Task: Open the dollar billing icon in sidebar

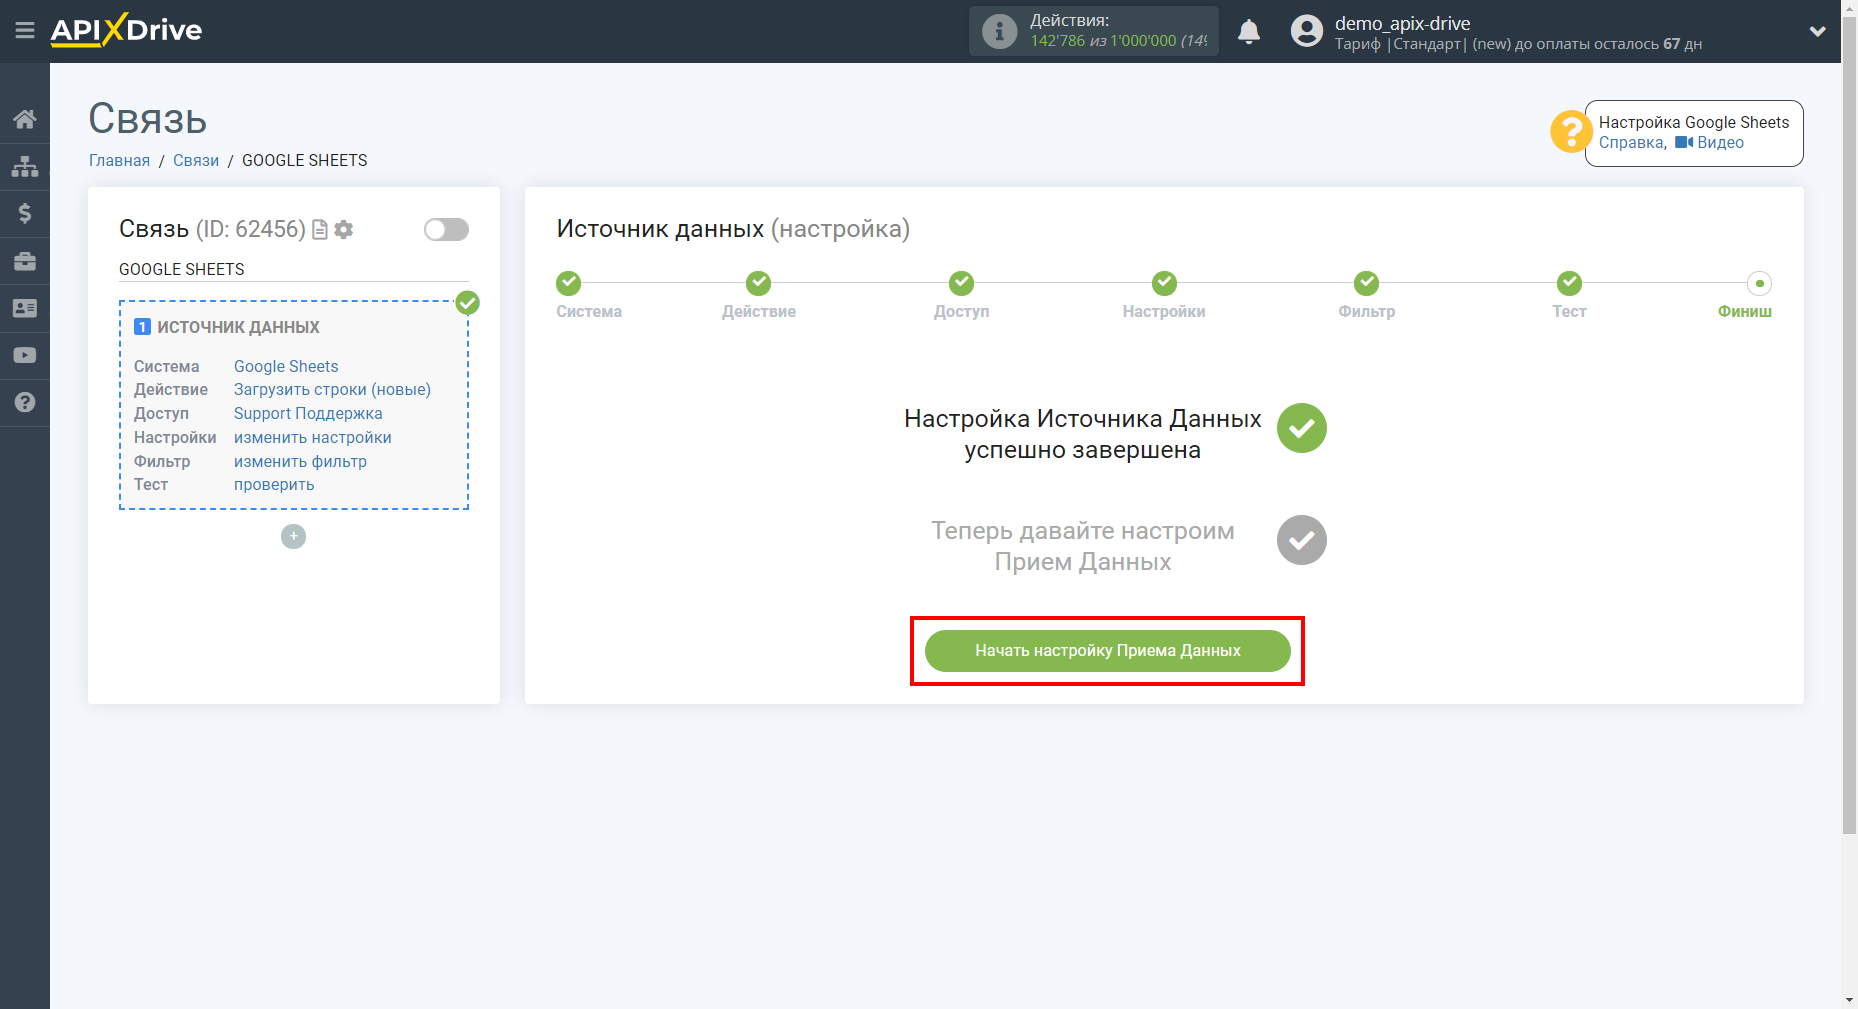Action: 25,213
